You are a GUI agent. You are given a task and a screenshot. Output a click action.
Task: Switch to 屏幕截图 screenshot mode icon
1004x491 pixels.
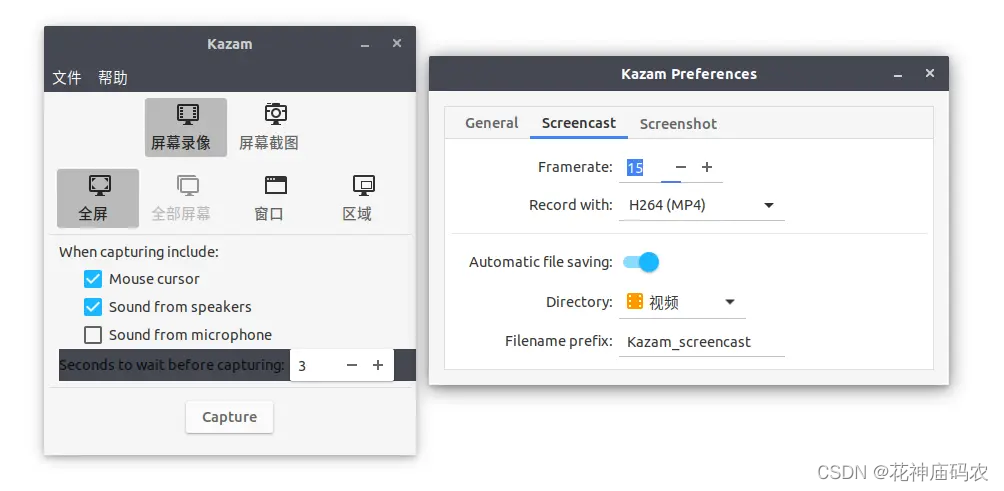coord(269,127)
